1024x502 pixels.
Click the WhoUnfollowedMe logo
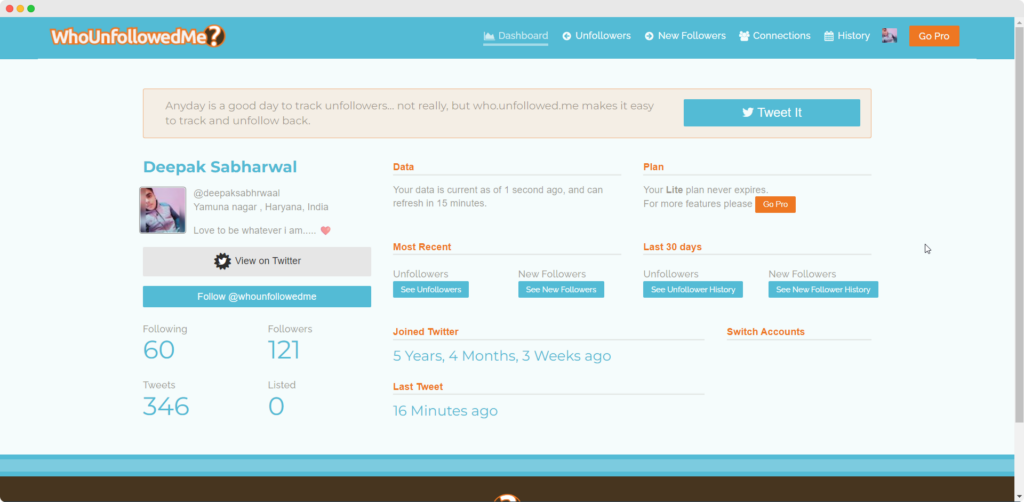pos(138,37)
